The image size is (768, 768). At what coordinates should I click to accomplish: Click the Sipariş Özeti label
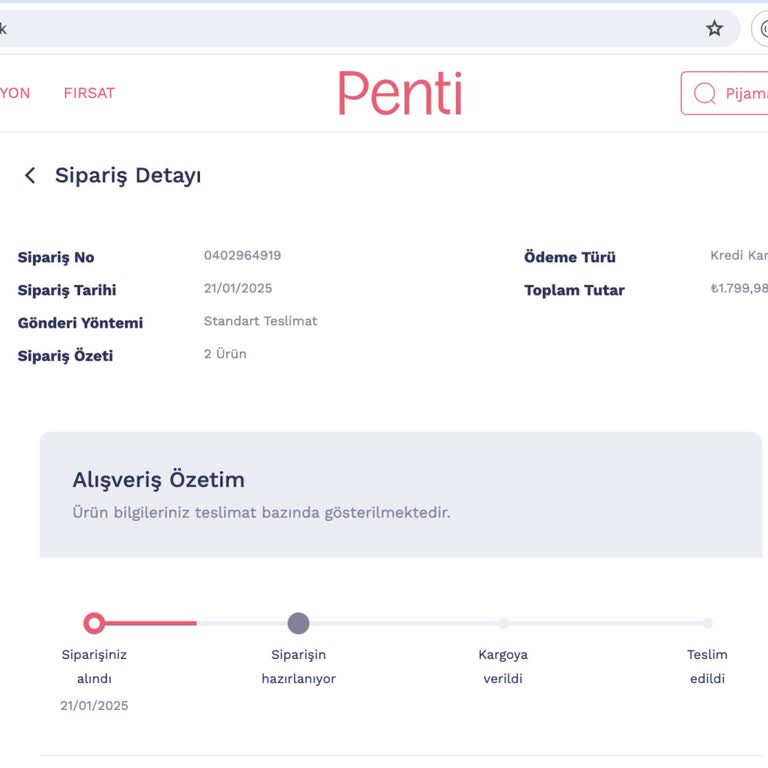[x=65, y=356]
